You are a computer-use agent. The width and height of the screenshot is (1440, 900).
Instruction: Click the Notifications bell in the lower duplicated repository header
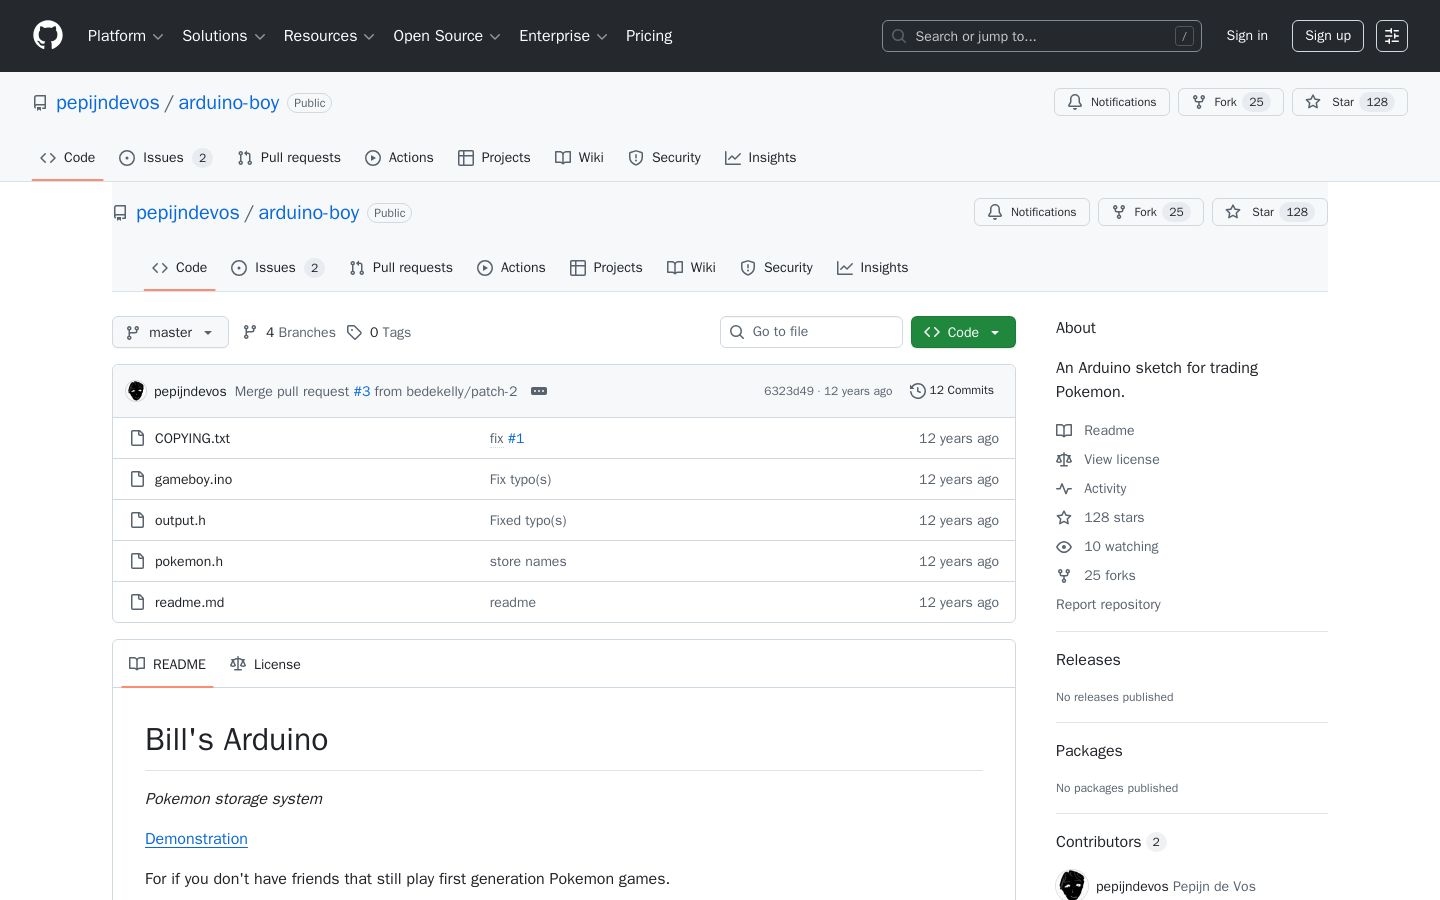click(1032, 212)
